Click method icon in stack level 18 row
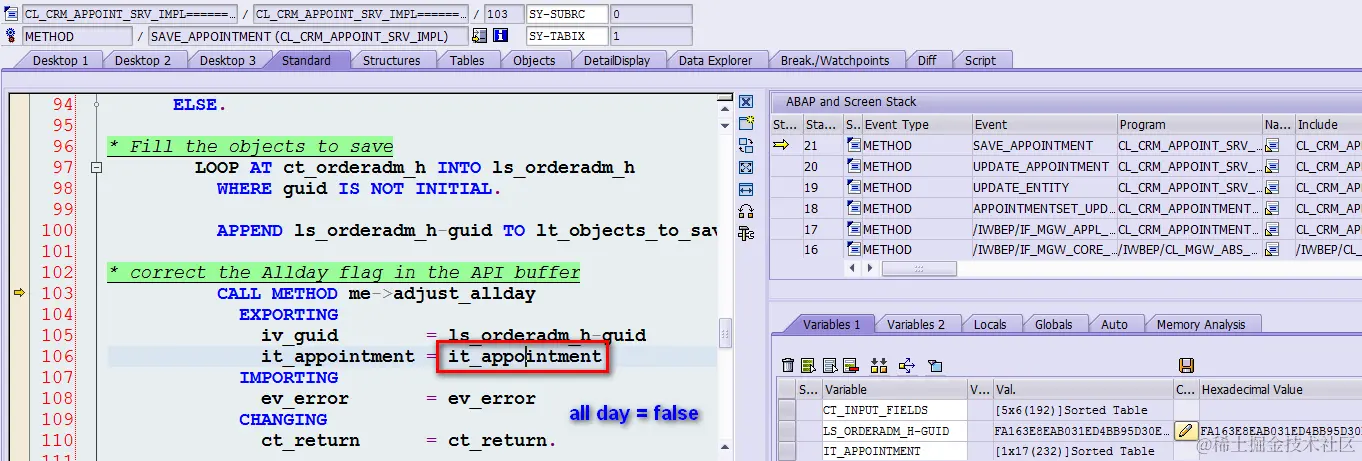This screenshot has height=461, width=1362. [854, 208]
